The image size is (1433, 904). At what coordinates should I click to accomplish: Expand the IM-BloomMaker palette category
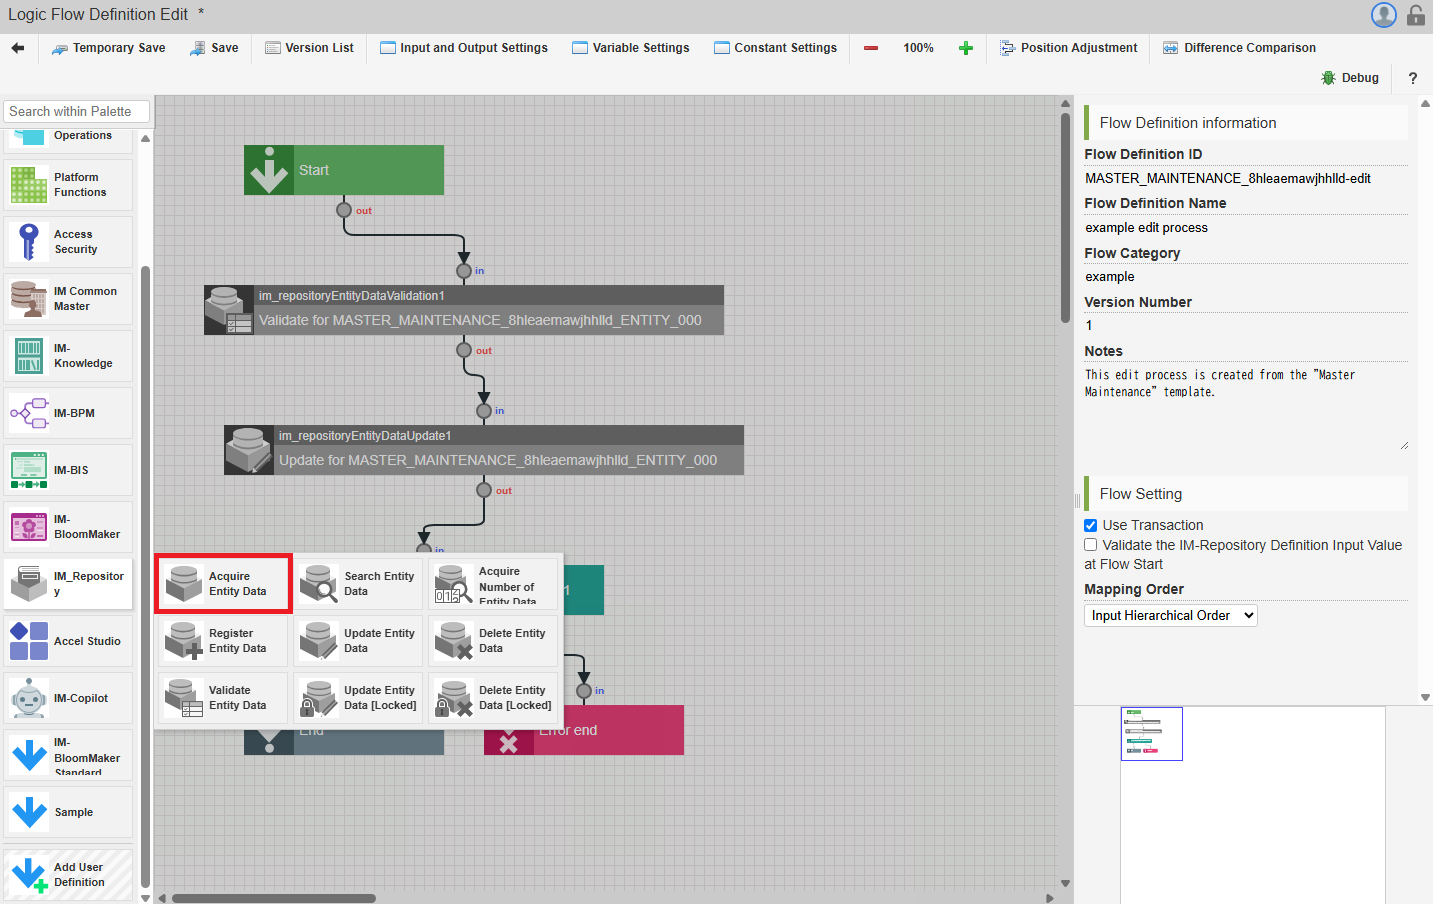[68, 527]
